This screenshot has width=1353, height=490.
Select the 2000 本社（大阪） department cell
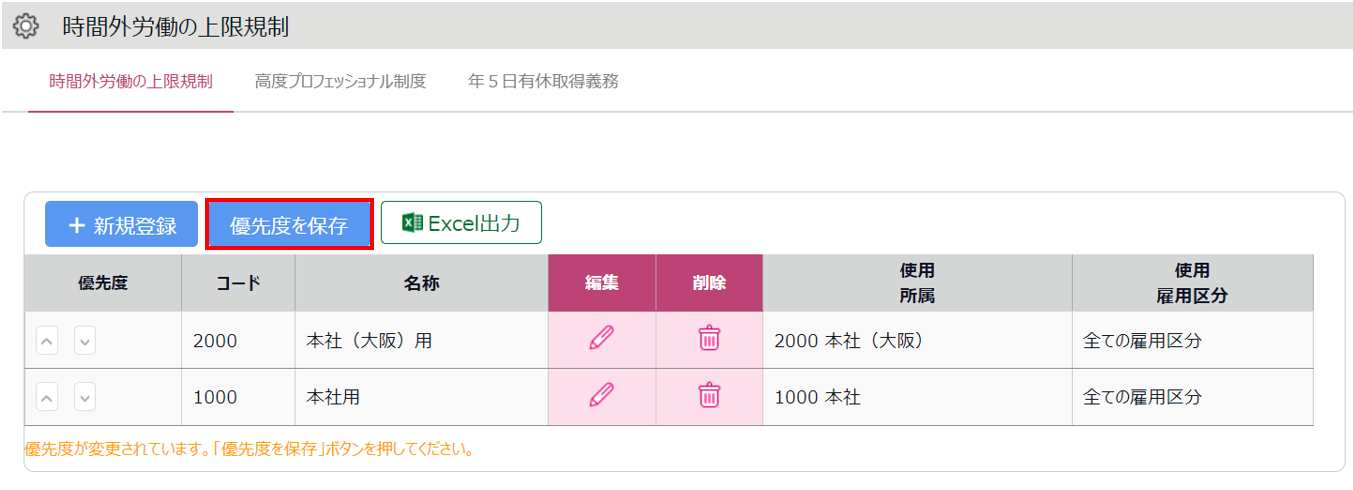(x=917, y=340)
